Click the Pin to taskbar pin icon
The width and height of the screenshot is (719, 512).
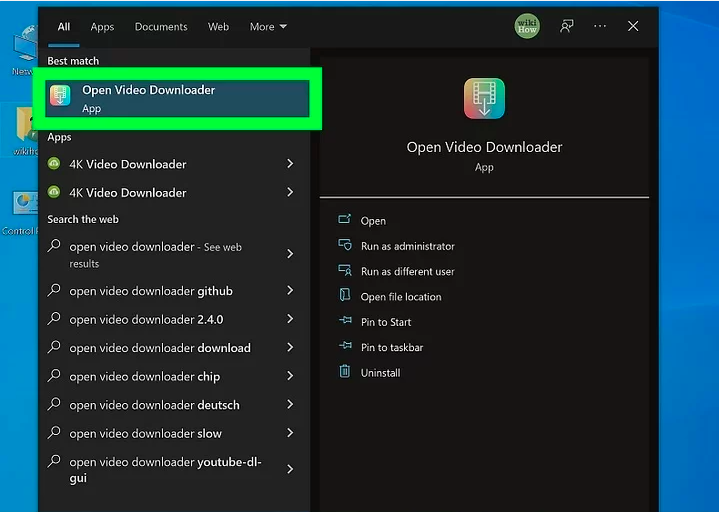click(345, 346)
